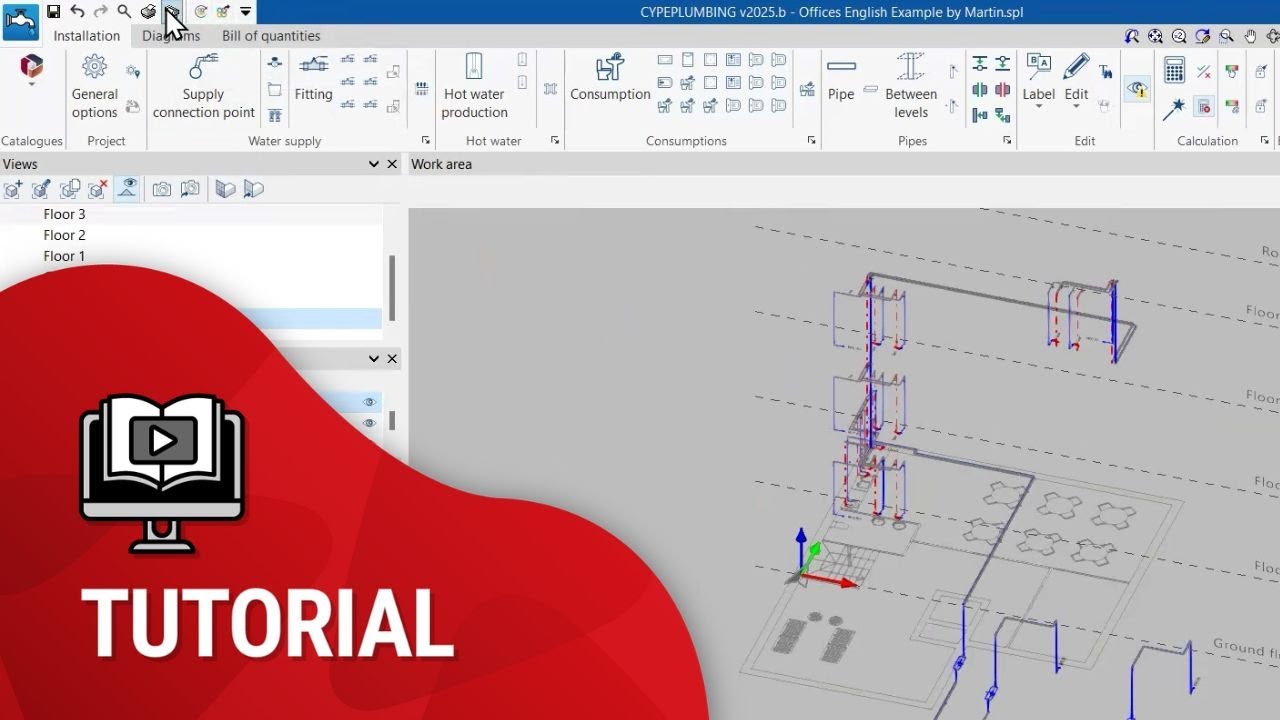Toggle the highlighted calculation icon beside magic wand

tap(1204, 106)
